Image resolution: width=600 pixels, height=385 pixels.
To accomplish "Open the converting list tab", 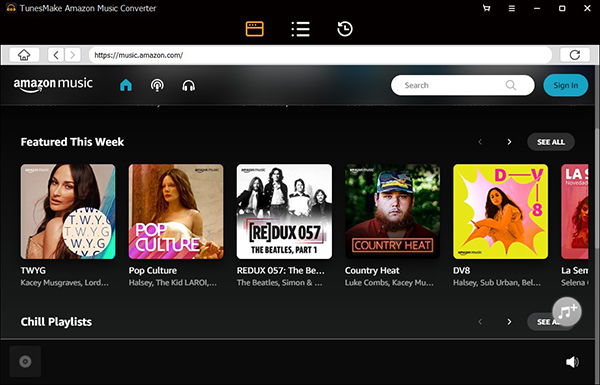I will pyautogui.click(x=300, y=29).
